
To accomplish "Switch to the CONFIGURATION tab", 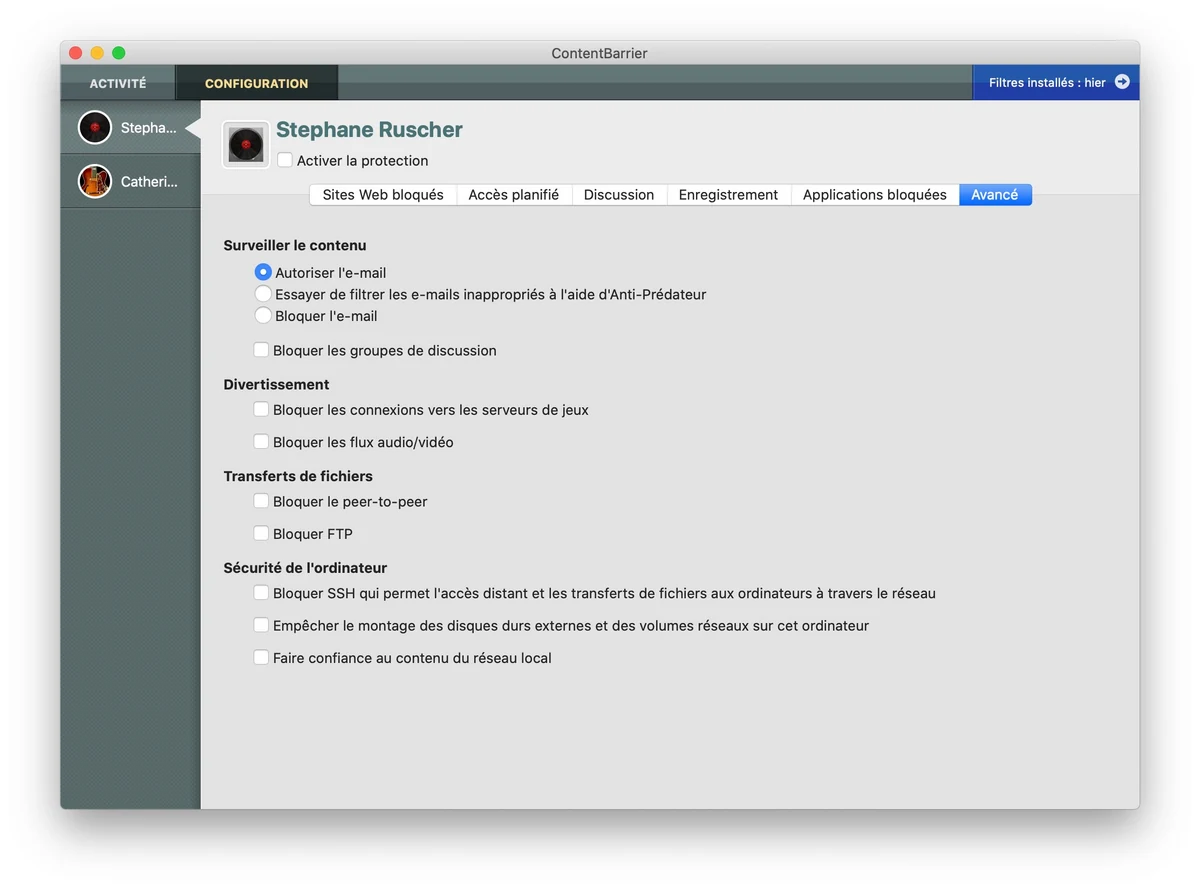I will [x=257, y=83].
